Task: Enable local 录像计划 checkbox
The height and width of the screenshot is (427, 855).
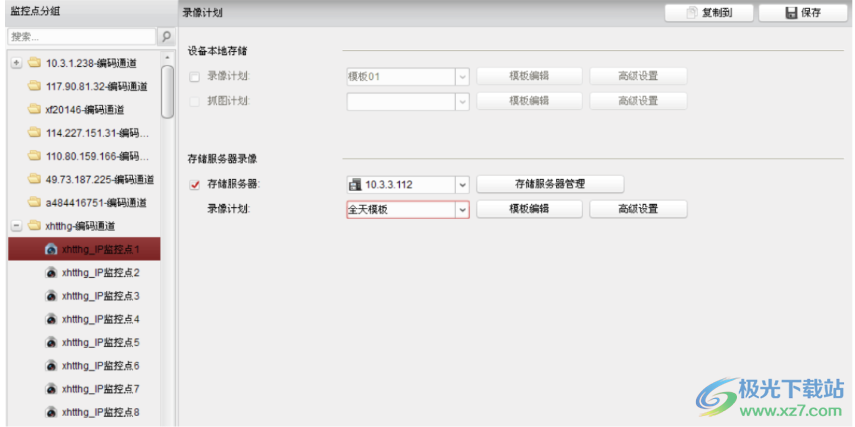Action: 195,77
